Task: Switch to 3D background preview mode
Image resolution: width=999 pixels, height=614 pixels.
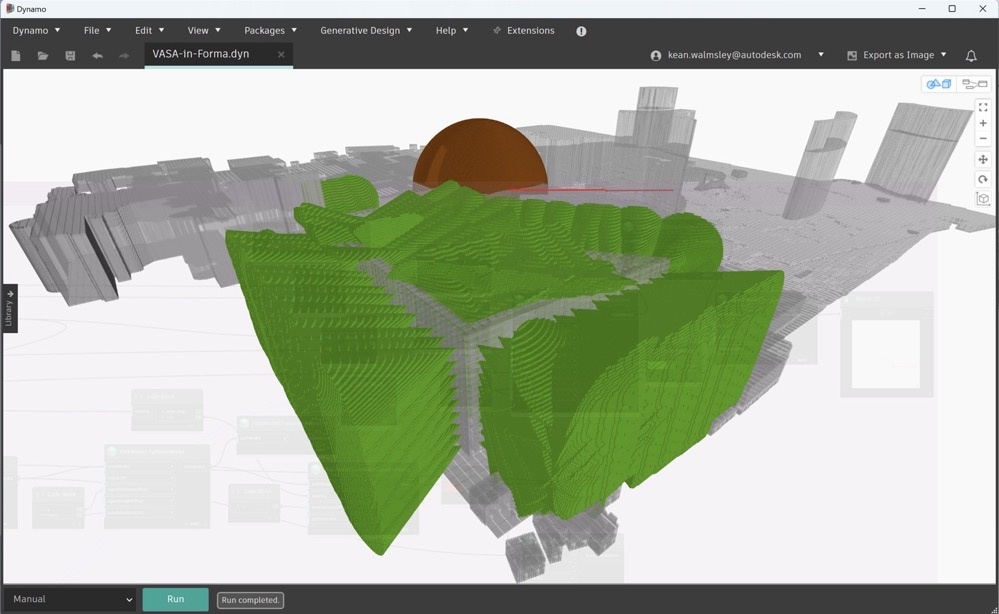Action: [x=939, y=85]
